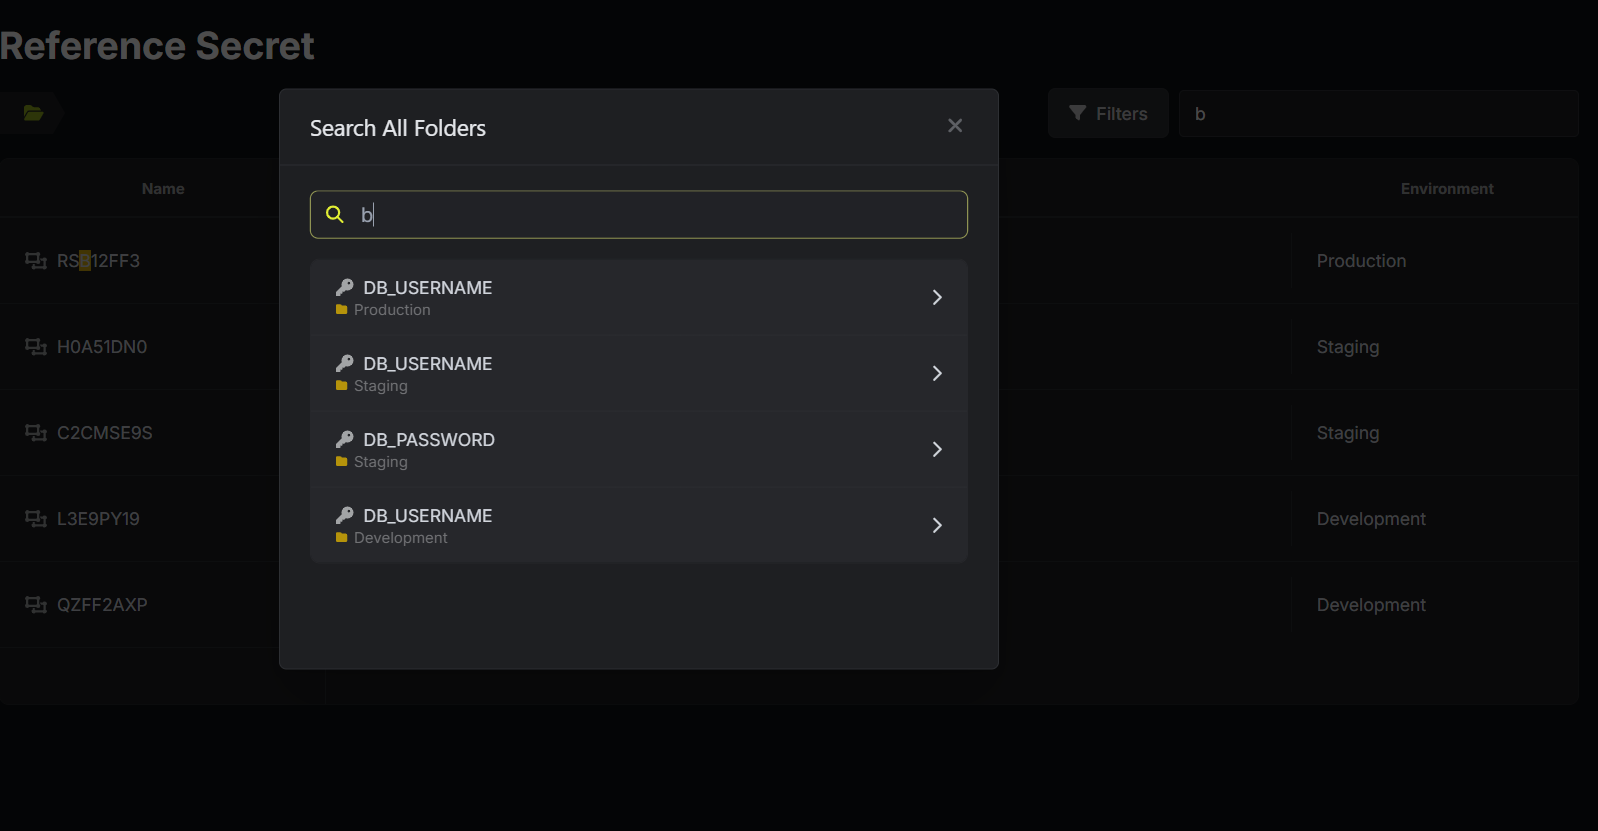This screenshot has width=1598, height=831.
Task: Click the folder icon next to the Development label
Action: (342, 538)
